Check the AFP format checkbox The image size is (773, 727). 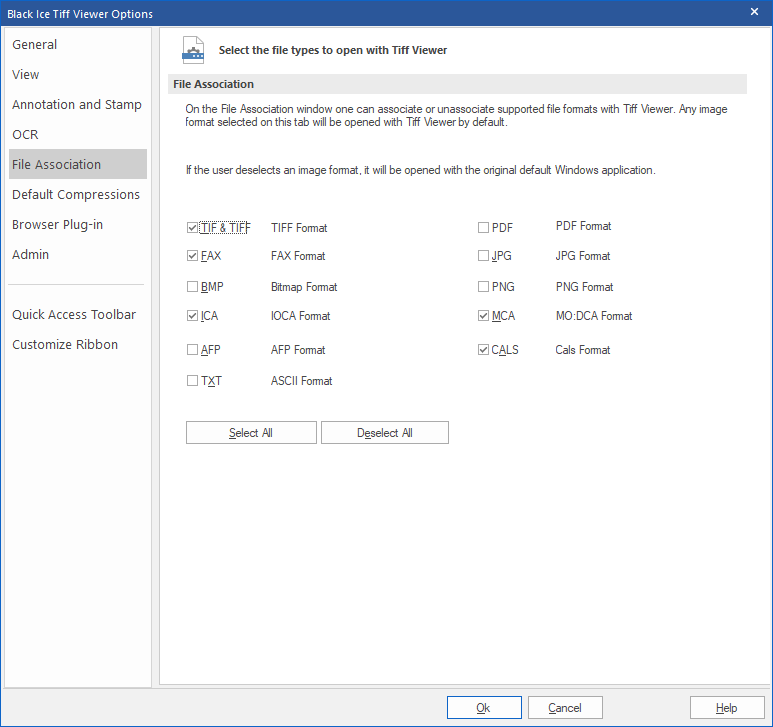pos(192,350)
